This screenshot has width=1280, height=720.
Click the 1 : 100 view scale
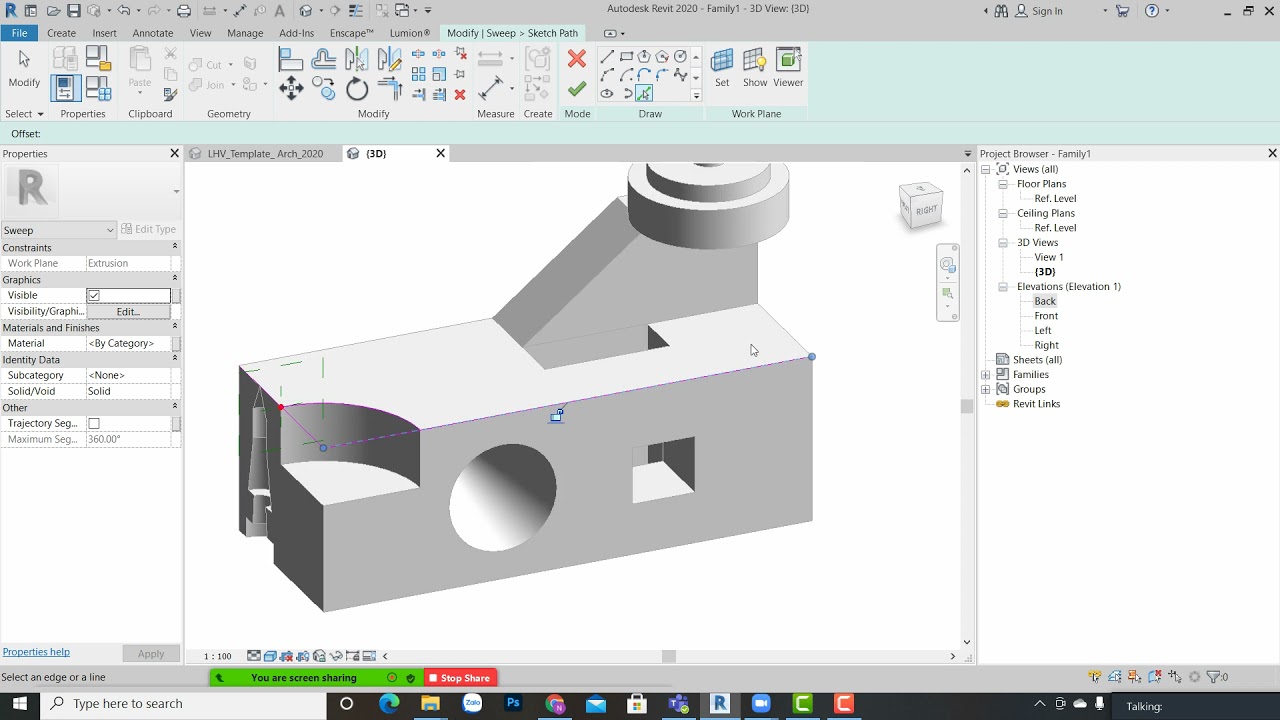click(218, 657)
